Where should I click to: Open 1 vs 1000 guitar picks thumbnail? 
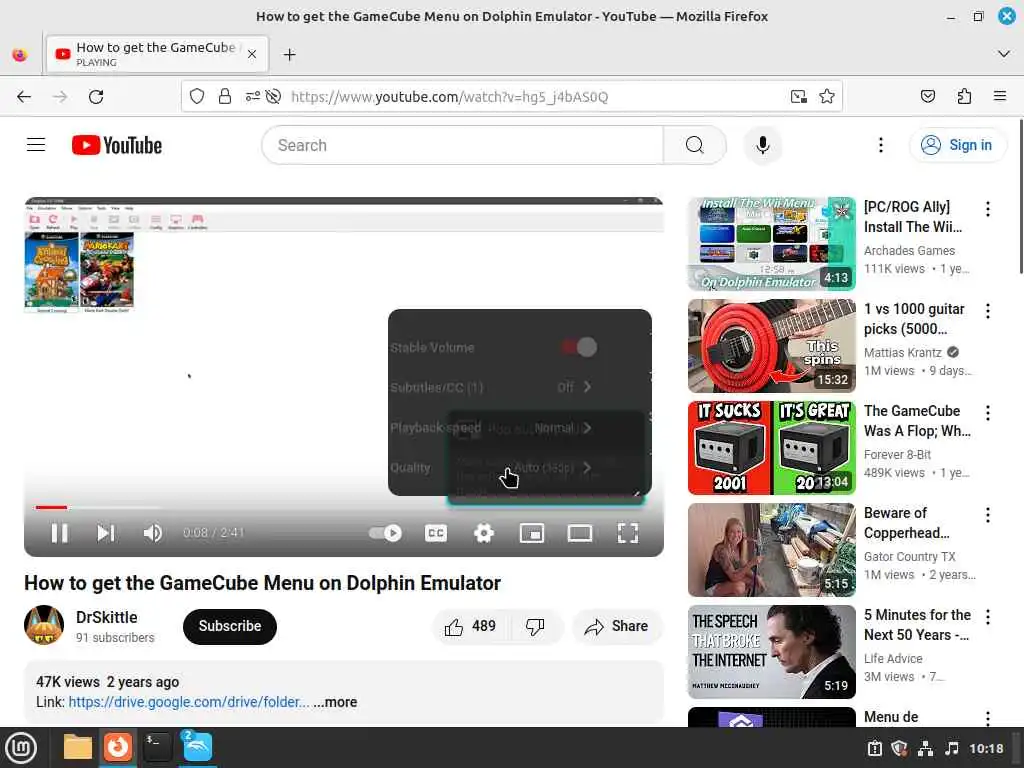pyautogui.click(x=771, y=345)
